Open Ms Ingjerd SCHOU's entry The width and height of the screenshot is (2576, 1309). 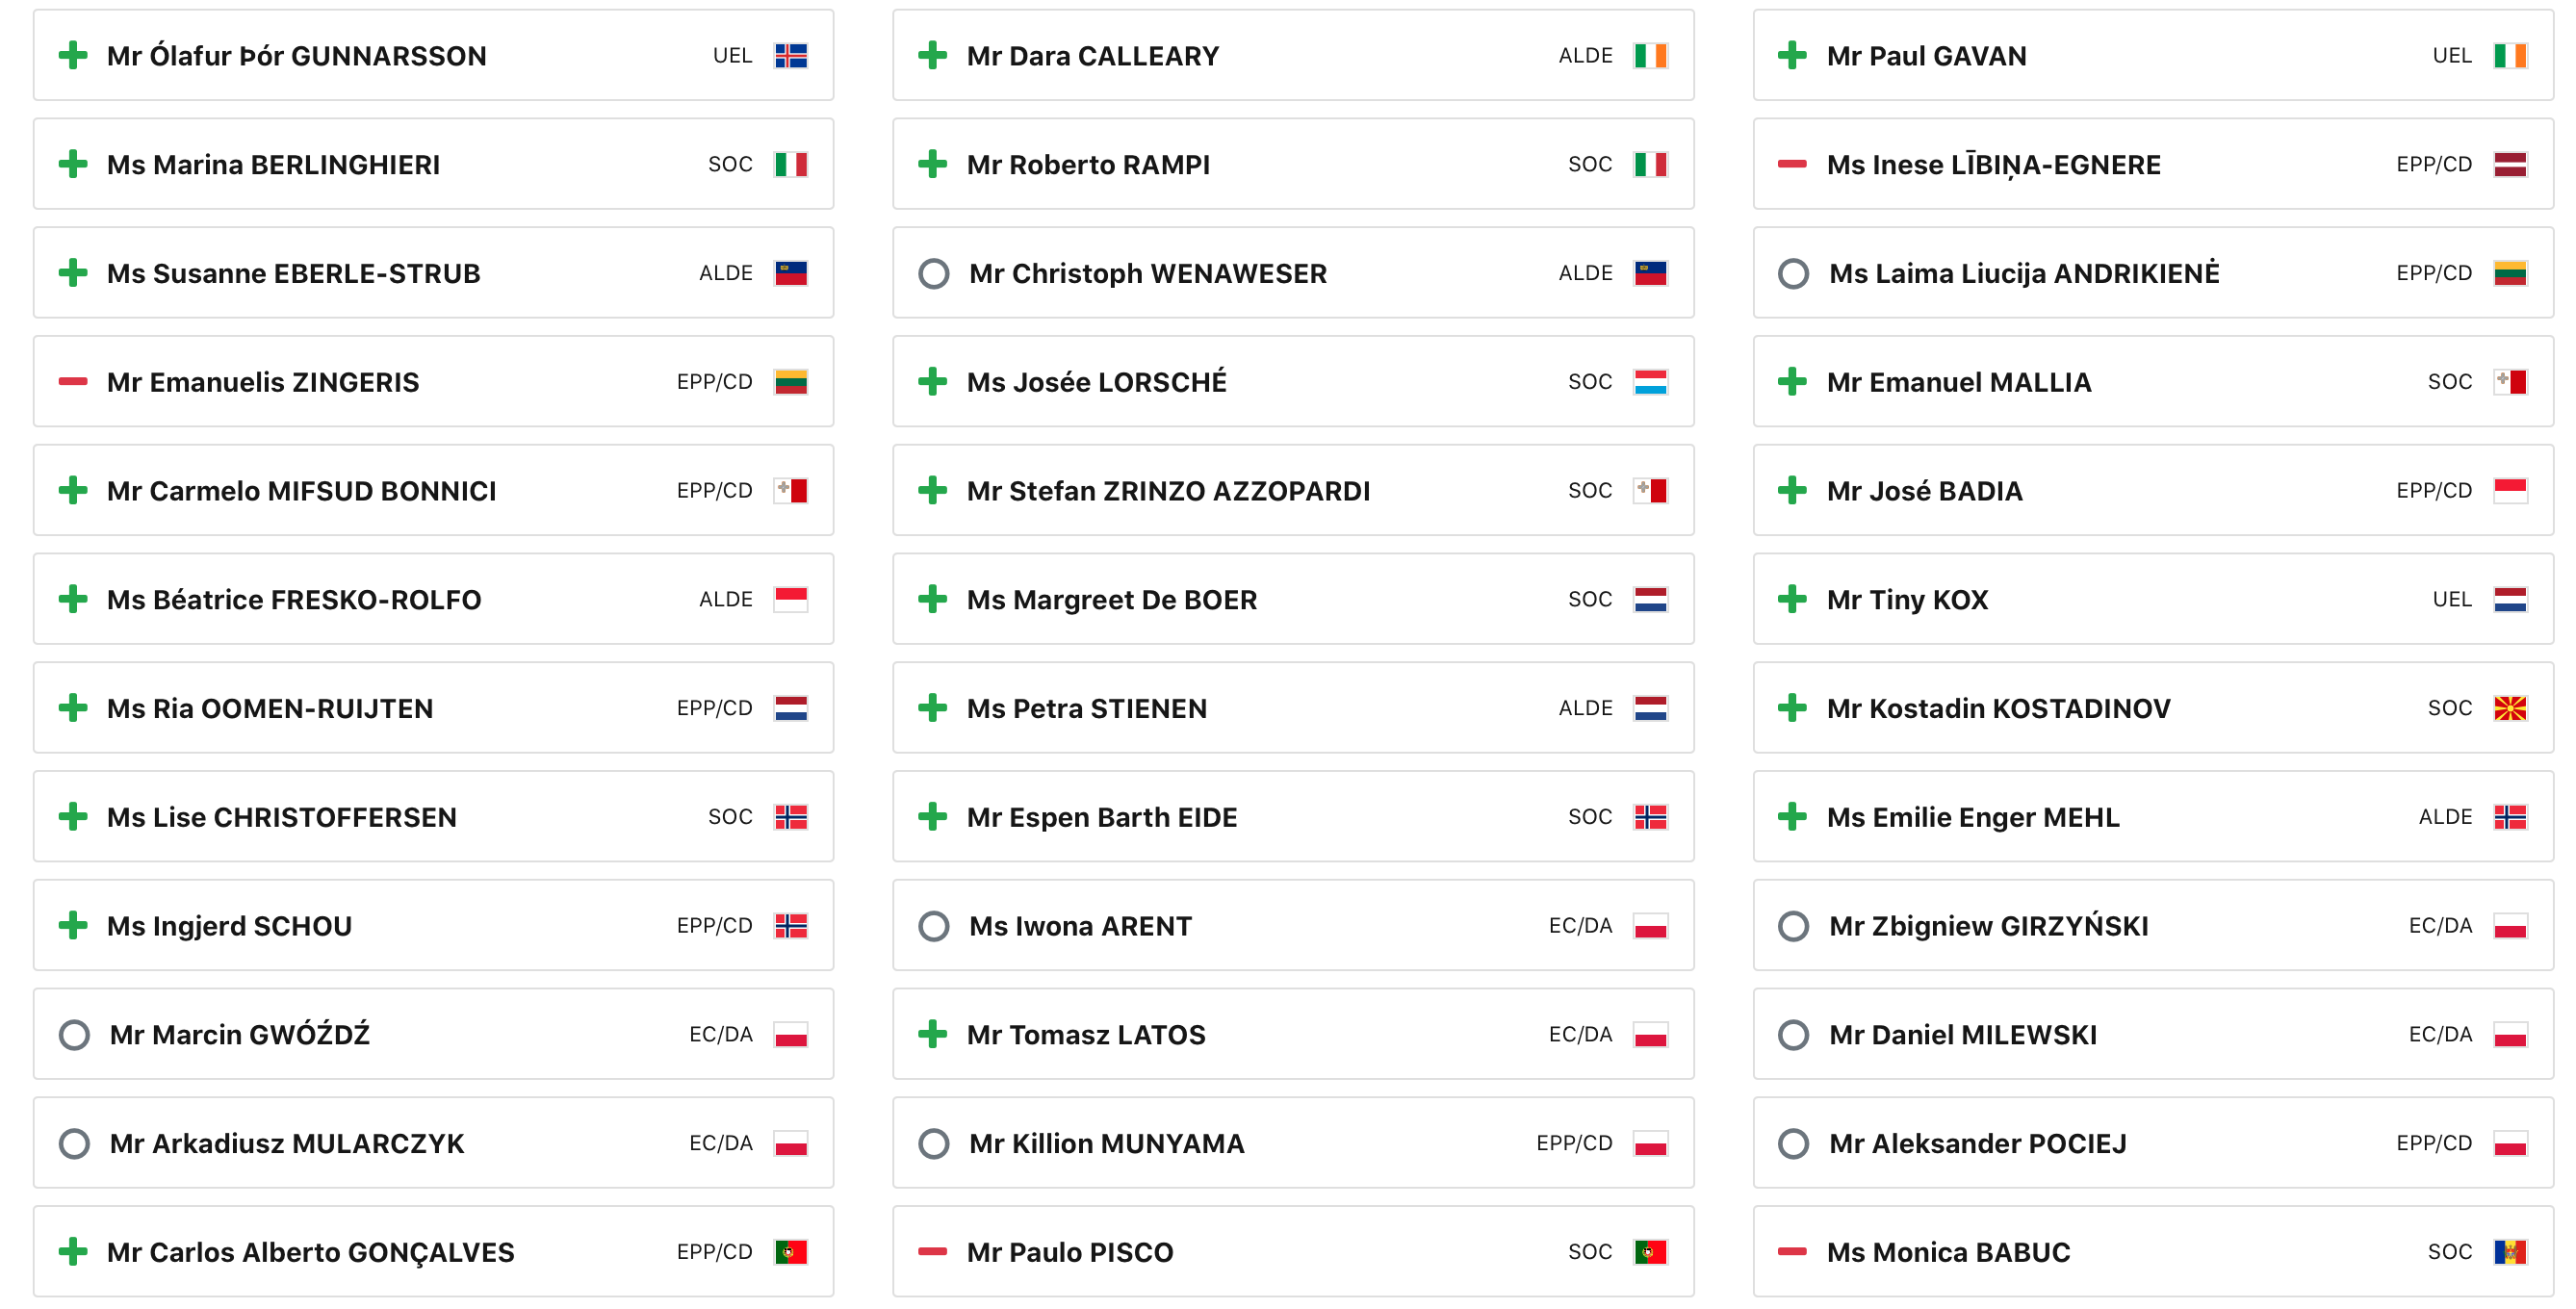(433, 925)
